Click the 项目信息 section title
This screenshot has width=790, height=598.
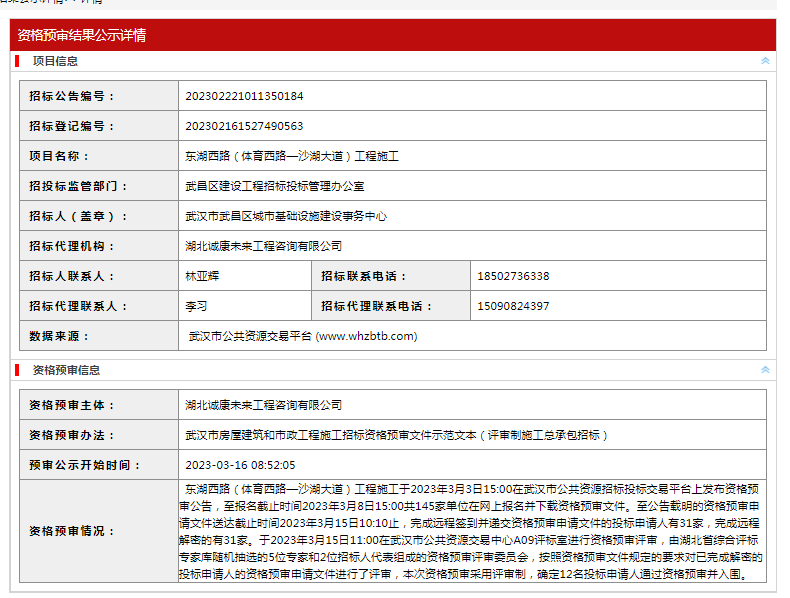click(55, 61)
